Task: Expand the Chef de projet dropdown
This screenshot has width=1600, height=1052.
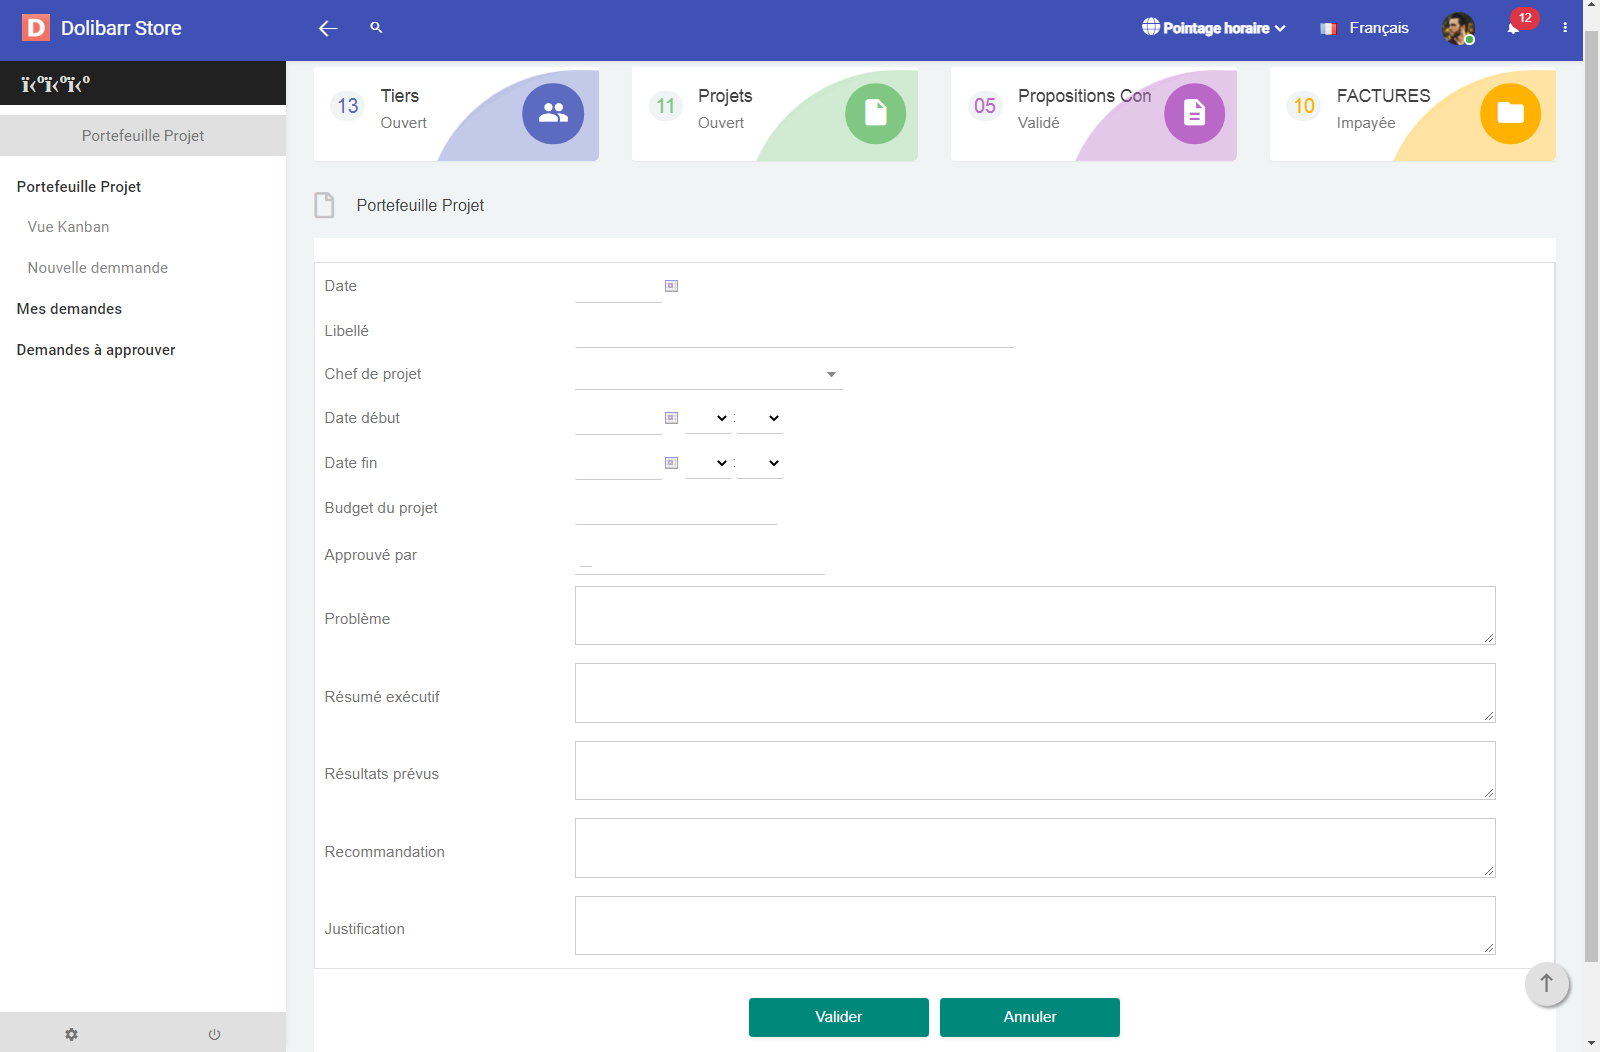Action: pos(709,375)
